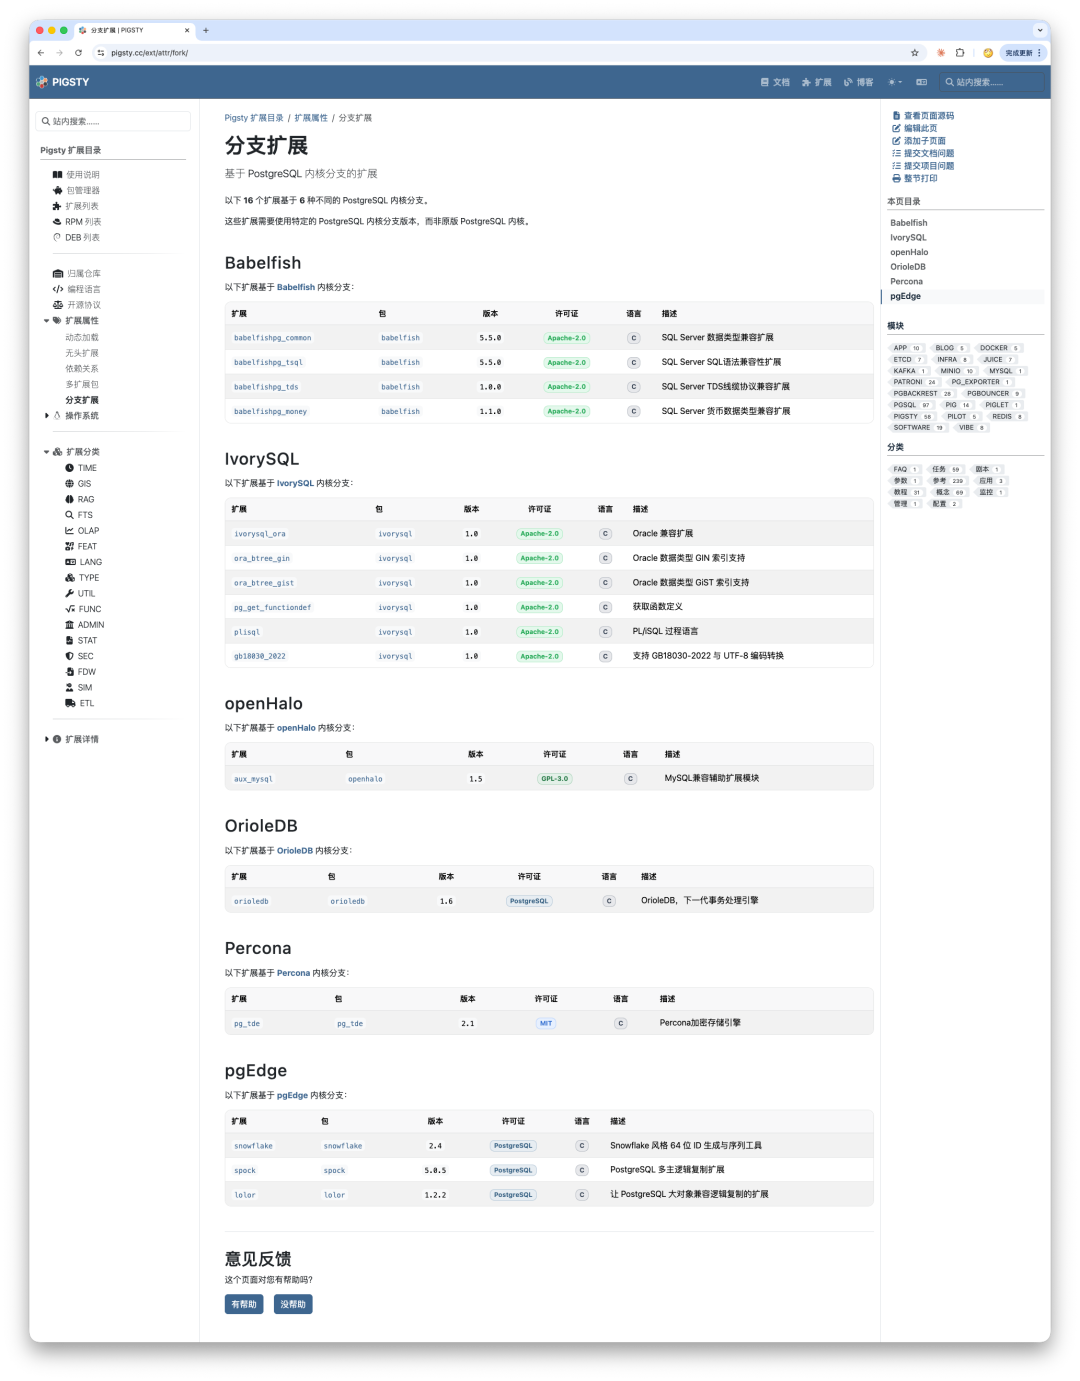The width and height of the screenshot is (1080, 1381).
Task: Click the PIGSTY logo in the navbar
Action: click(x=63, y=82)
